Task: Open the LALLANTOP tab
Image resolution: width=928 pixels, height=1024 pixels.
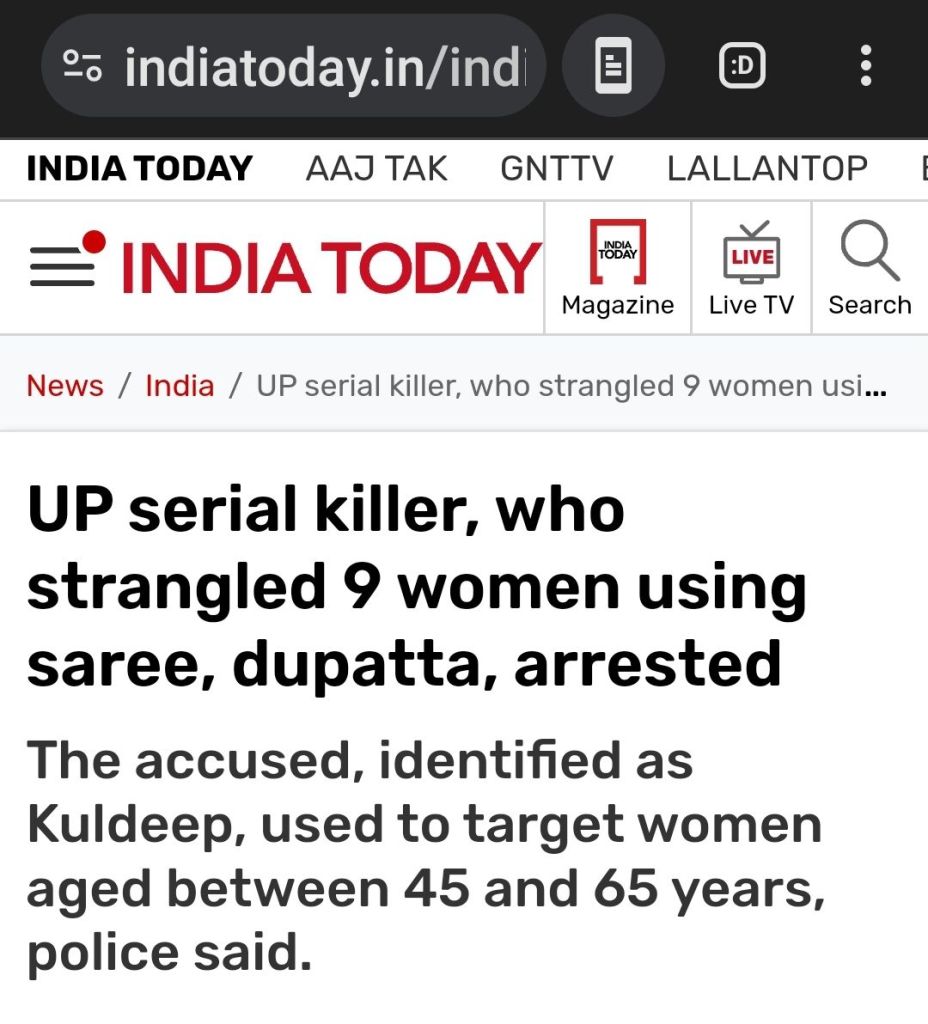Action: [767, 168]
